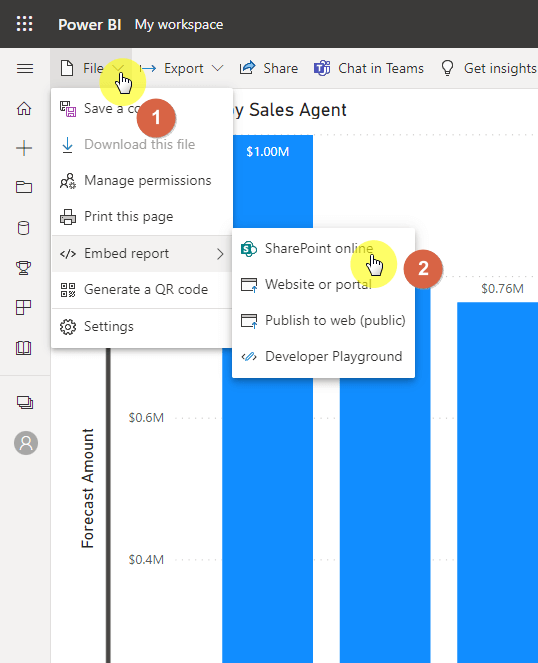
Task: Choose Print this page
Action: pos(142,216)
